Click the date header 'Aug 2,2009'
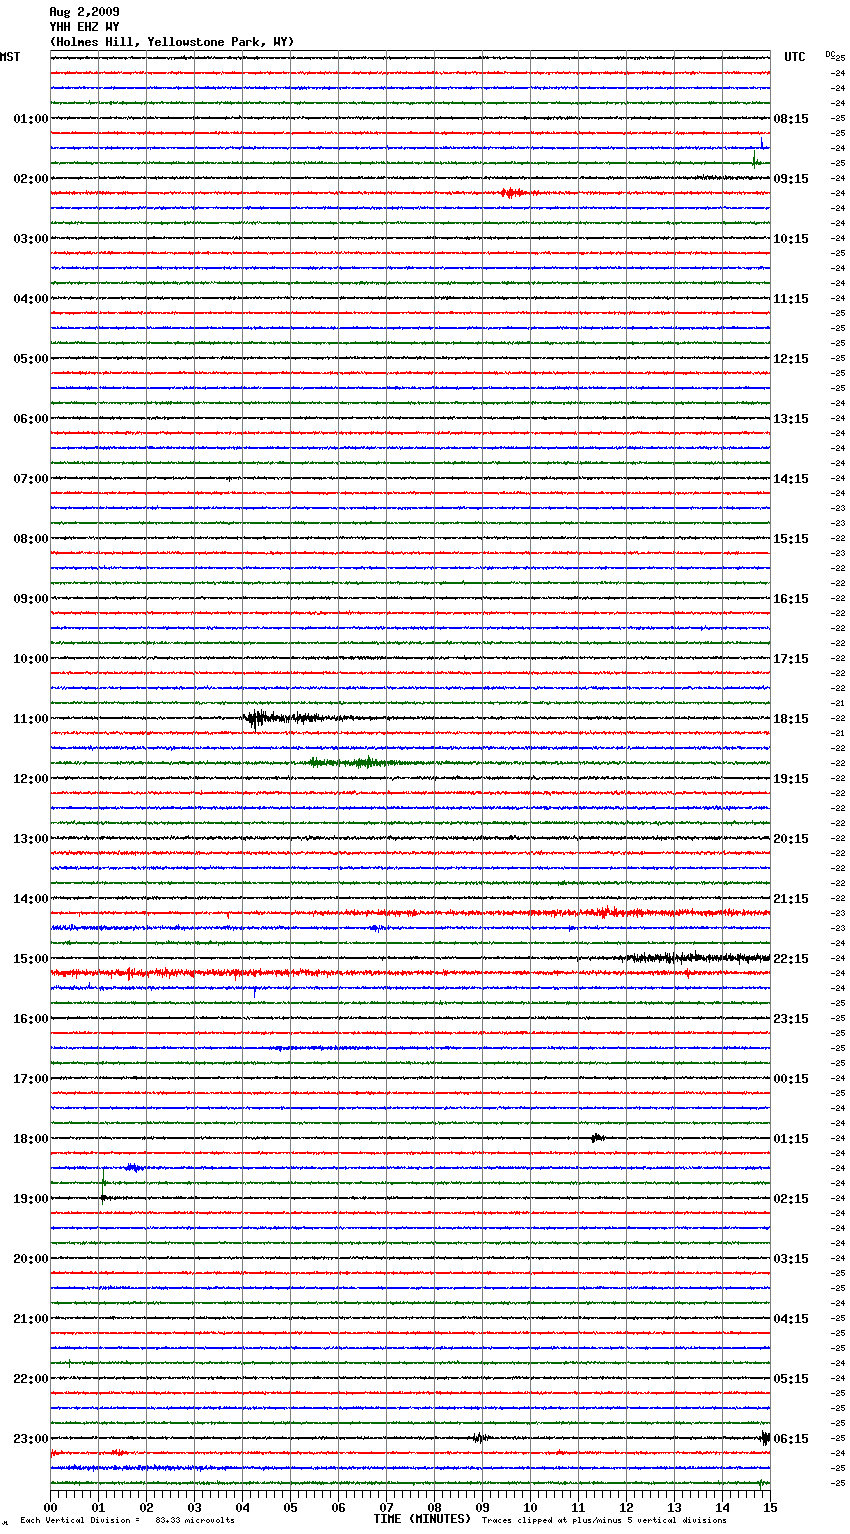 [x=84, y=12]
